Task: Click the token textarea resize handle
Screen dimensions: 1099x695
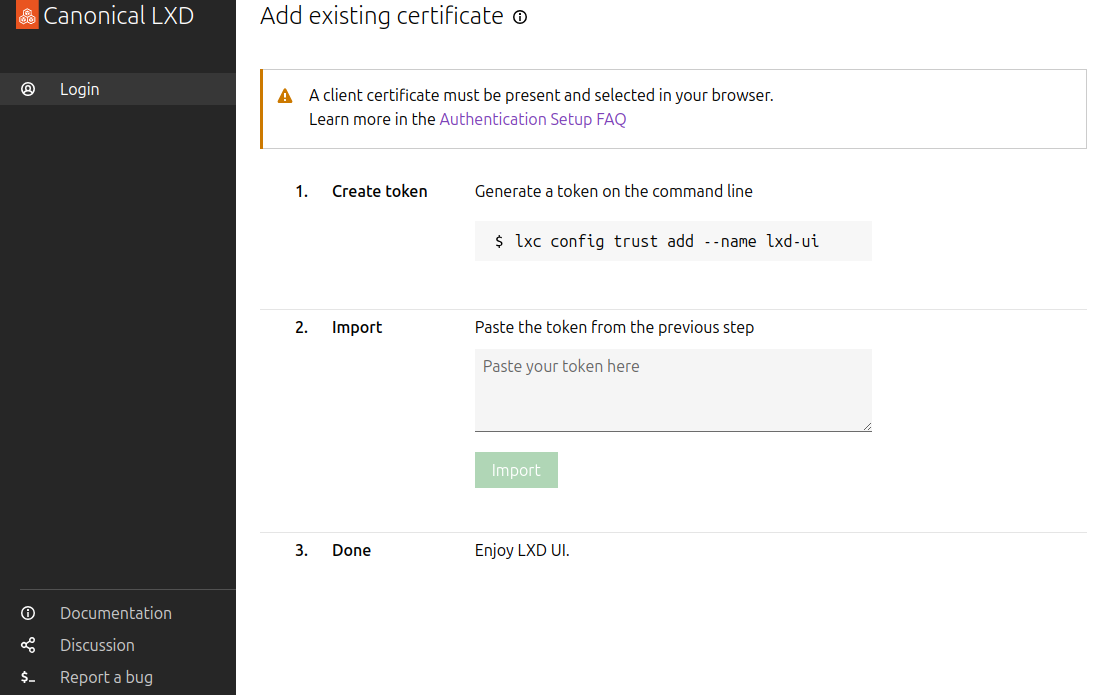Action: 866,426
